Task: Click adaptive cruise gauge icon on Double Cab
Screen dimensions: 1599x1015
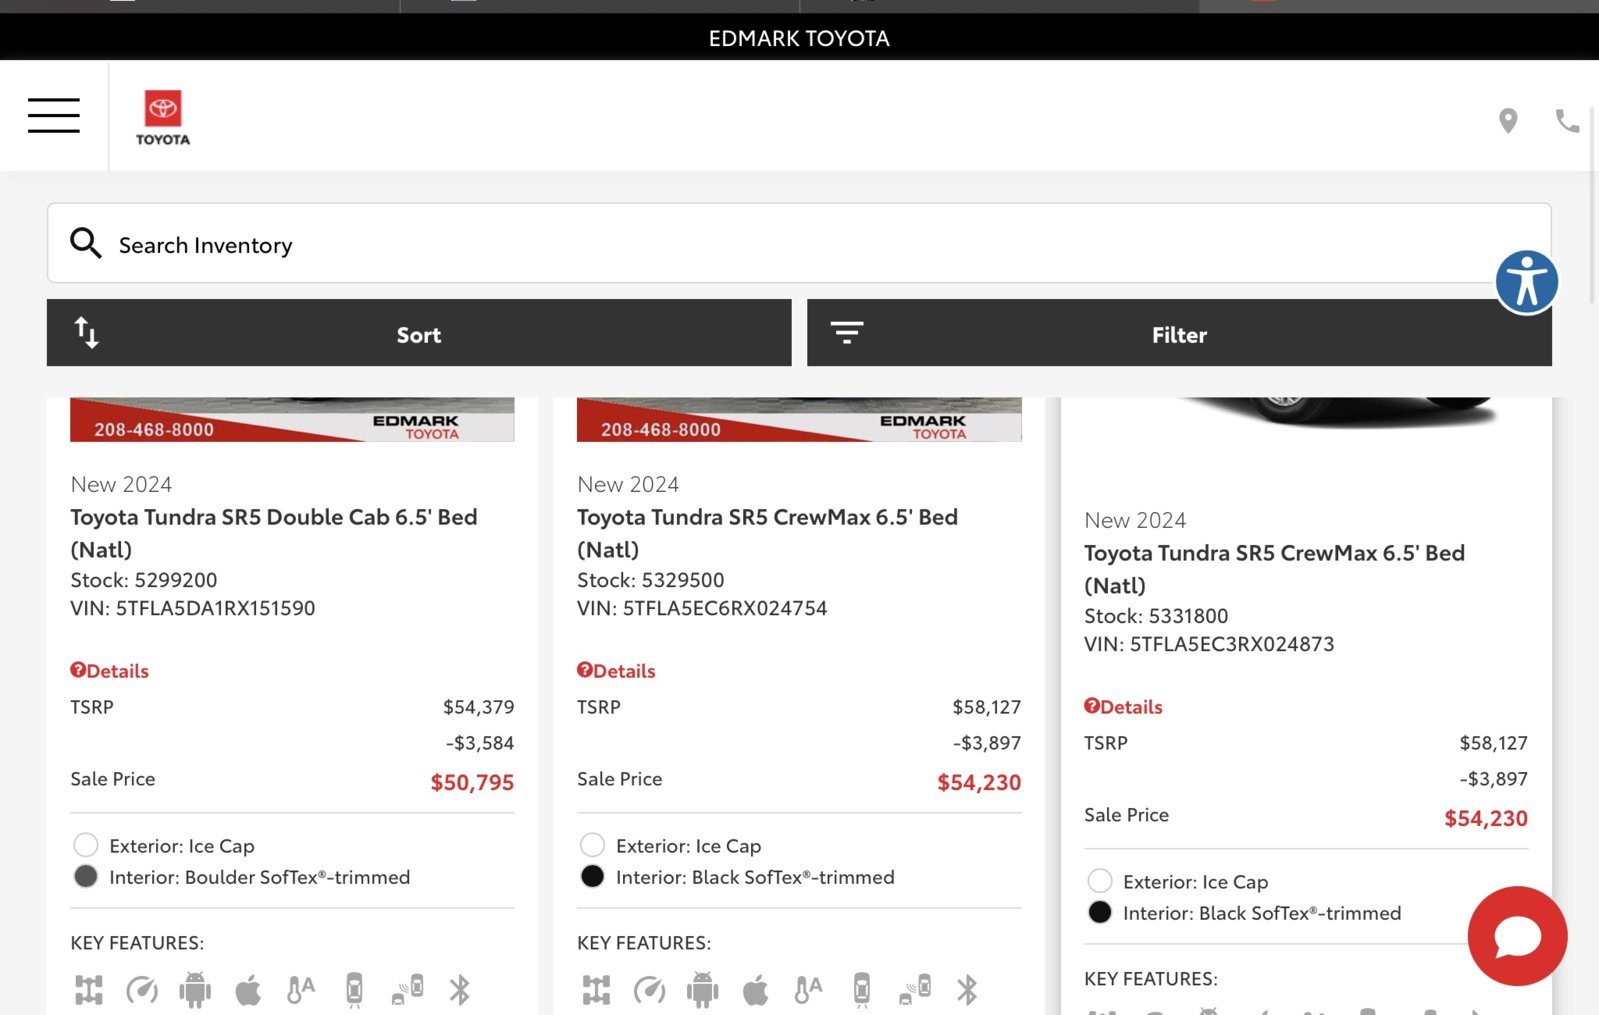Action: 142,990
